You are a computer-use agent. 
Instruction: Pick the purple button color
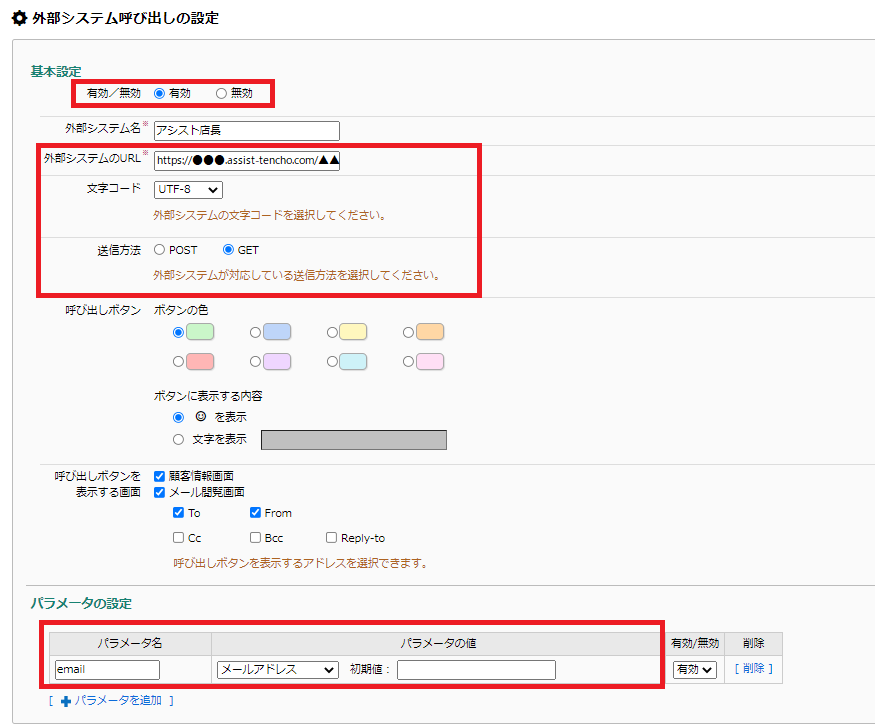click(x=277, y=361)
